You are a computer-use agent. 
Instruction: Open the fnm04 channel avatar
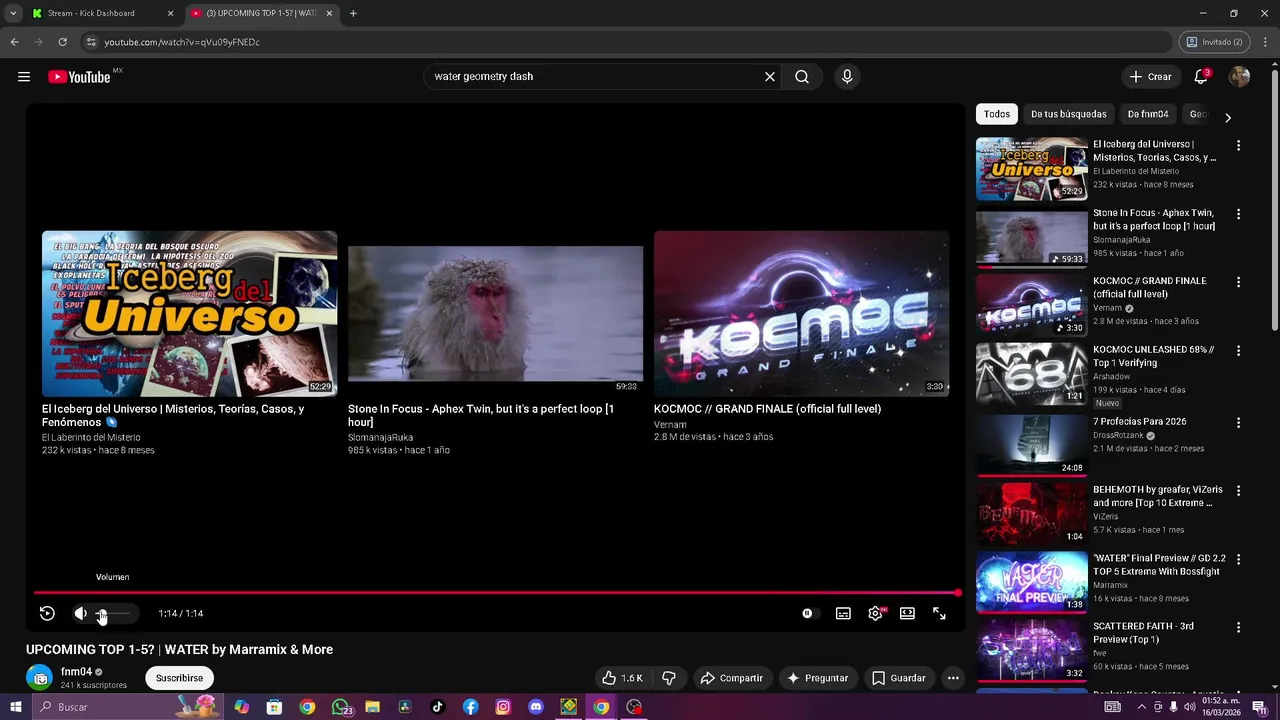pos(39,677)
